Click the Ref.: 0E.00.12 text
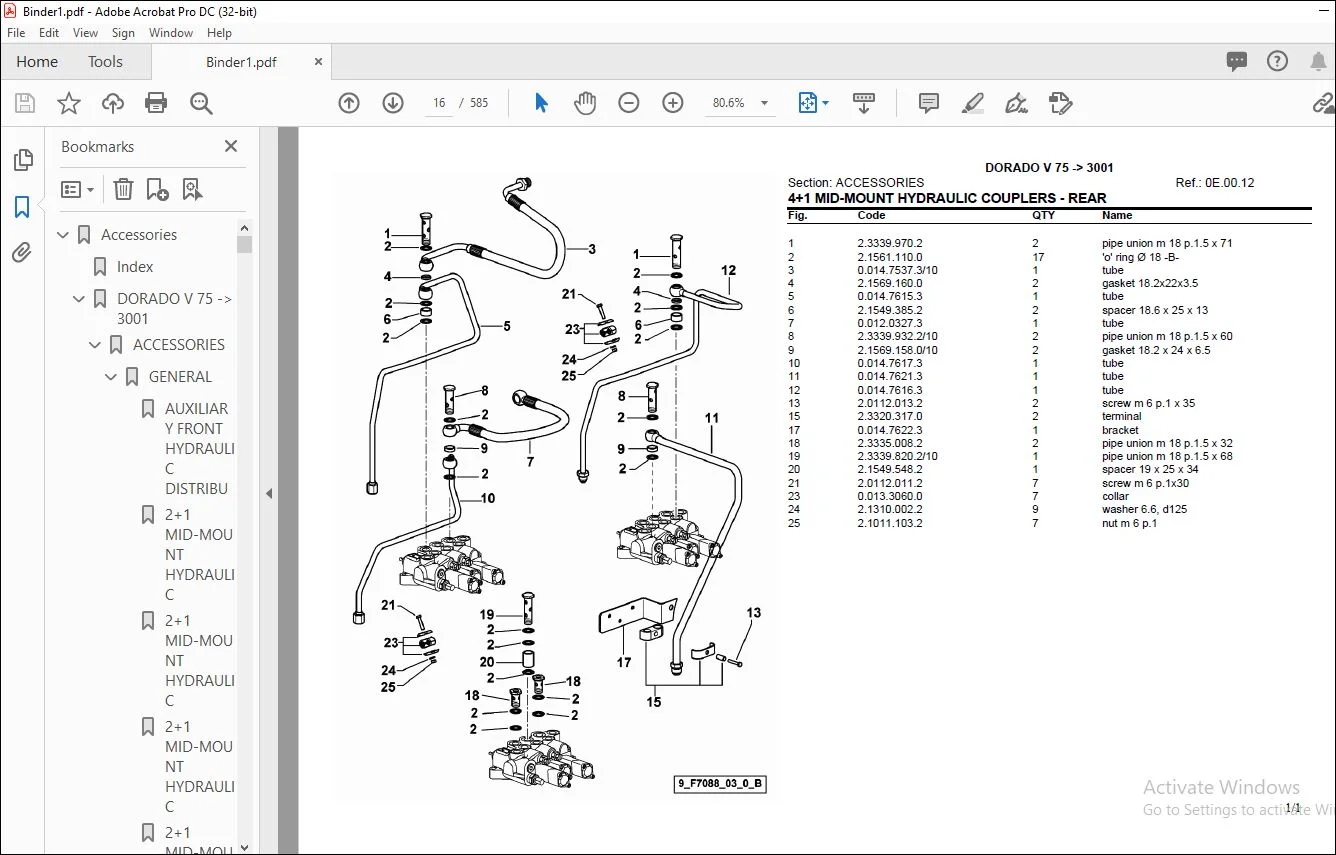This screenshot has height=855, width=1336. point(1215,183)
